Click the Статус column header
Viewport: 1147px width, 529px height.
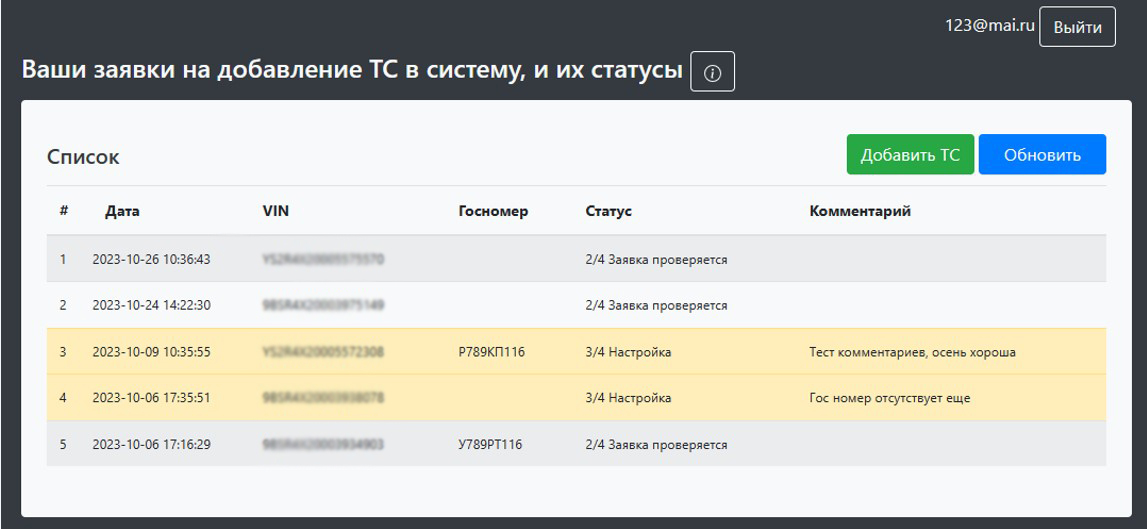pos(608,211)
